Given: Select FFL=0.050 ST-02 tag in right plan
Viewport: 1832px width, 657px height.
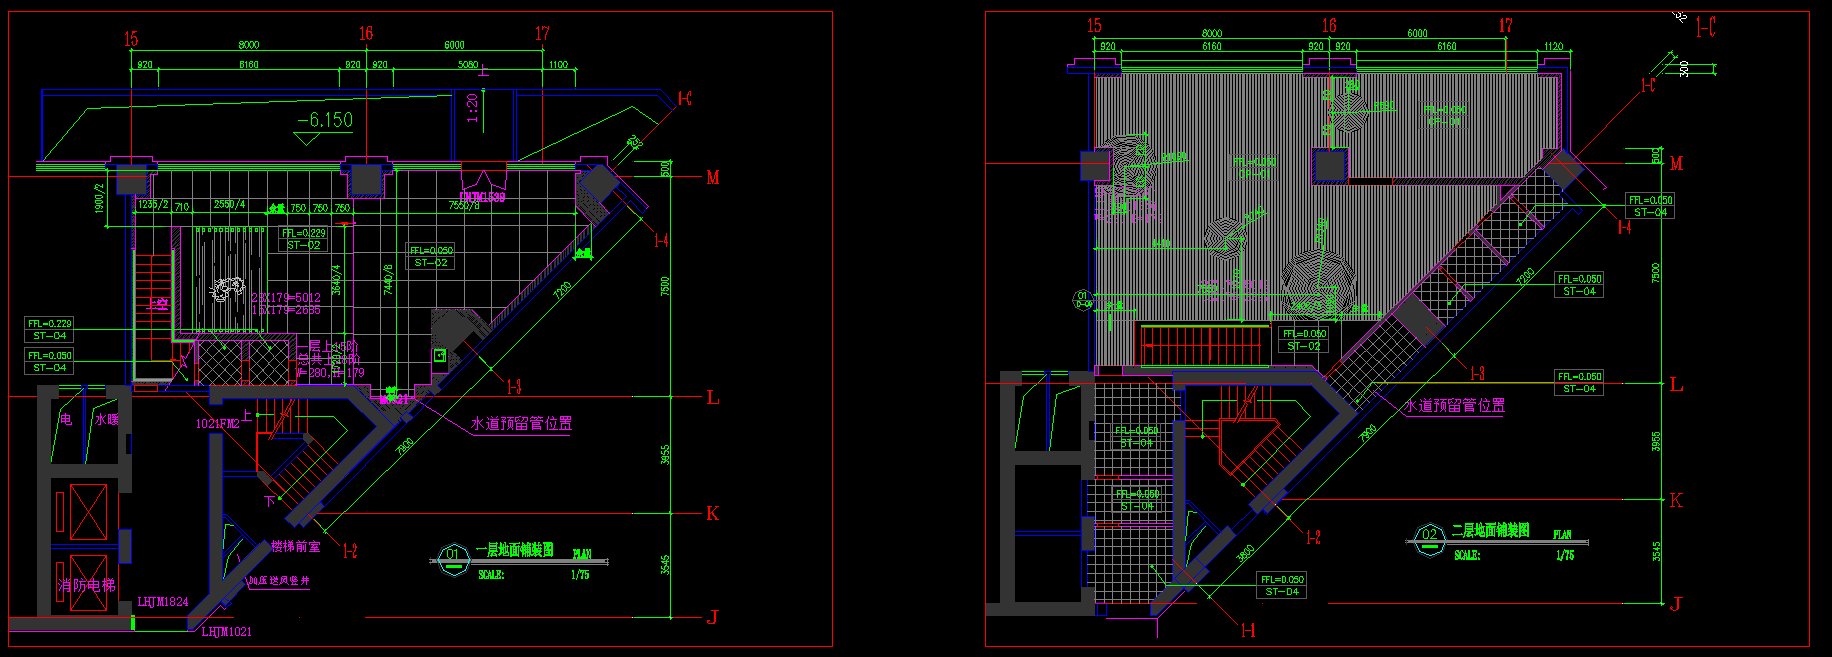Looking at the screenshot, I should pos(1304,340).
